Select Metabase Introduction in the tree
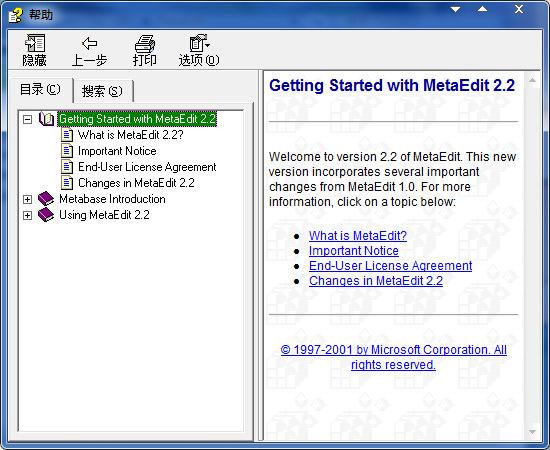Screen dimensions: 550x450 coord(112,199)
